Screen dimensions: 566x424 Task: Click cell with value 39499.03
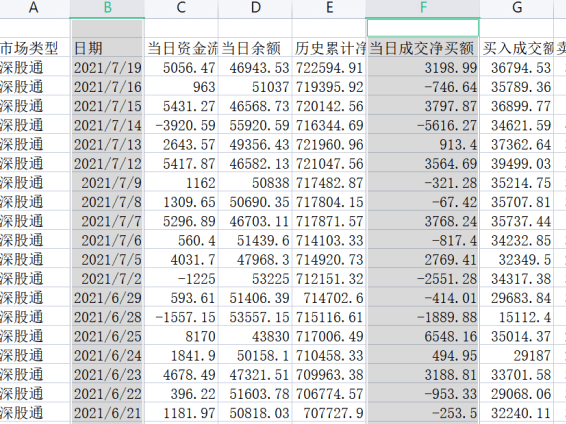[x=517, y=163]
